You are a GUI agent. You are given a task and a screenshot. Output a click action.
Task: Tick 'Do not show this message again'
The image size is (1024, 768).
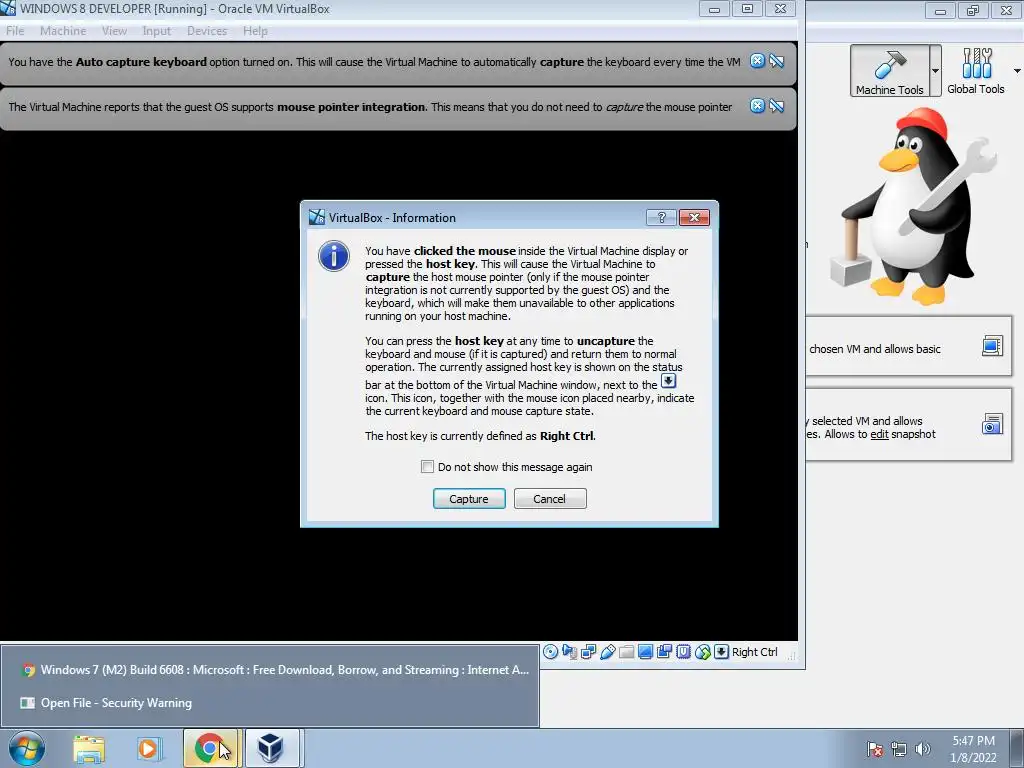427,467
